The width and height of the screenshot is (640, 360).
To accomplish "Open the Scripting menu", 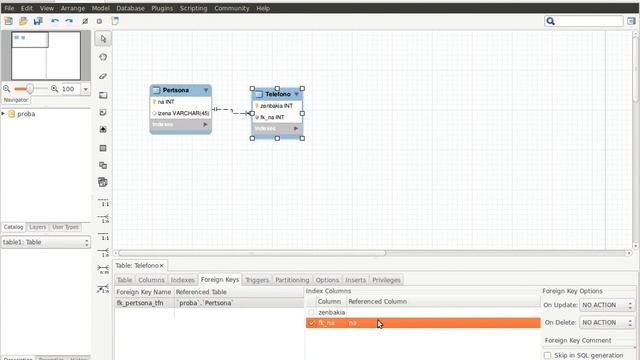I will coord(193,8).
